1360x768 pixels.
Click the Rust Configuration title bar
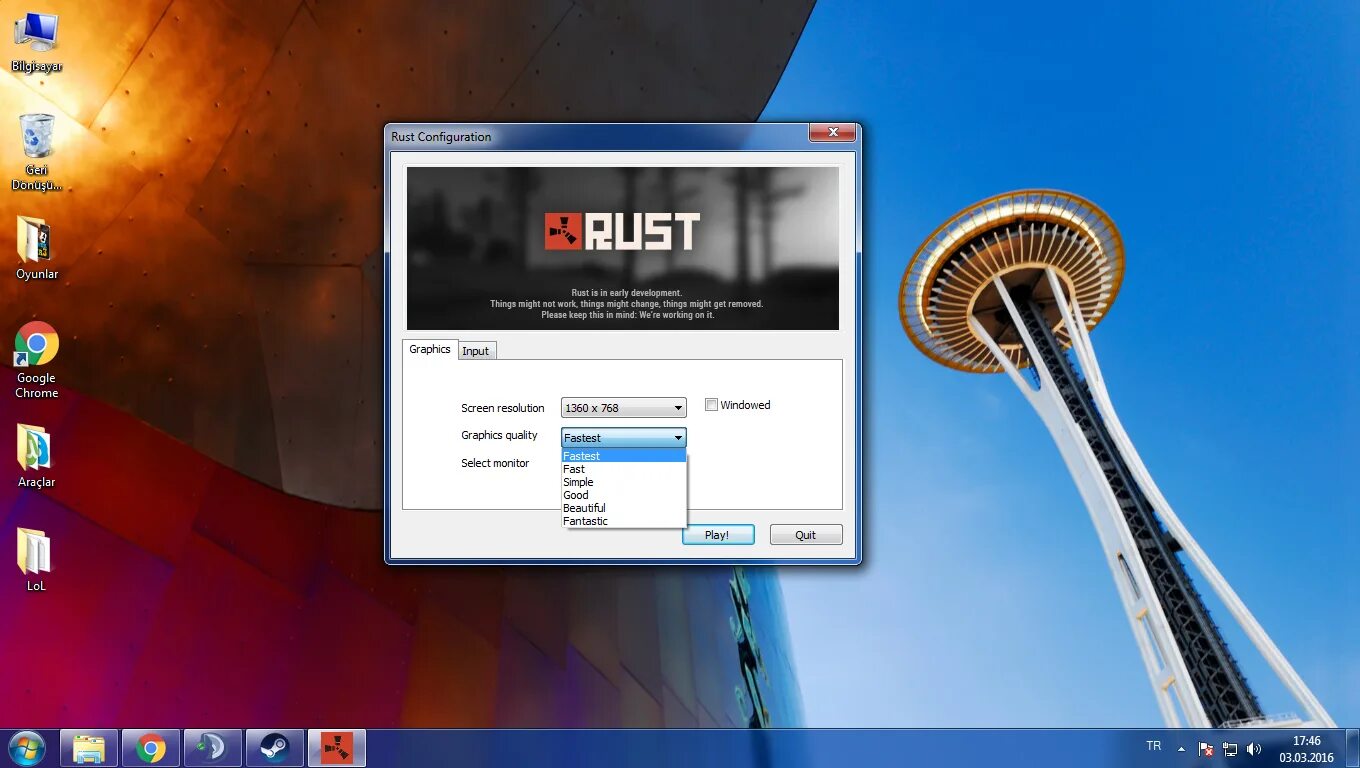click(x=597, y=136)
